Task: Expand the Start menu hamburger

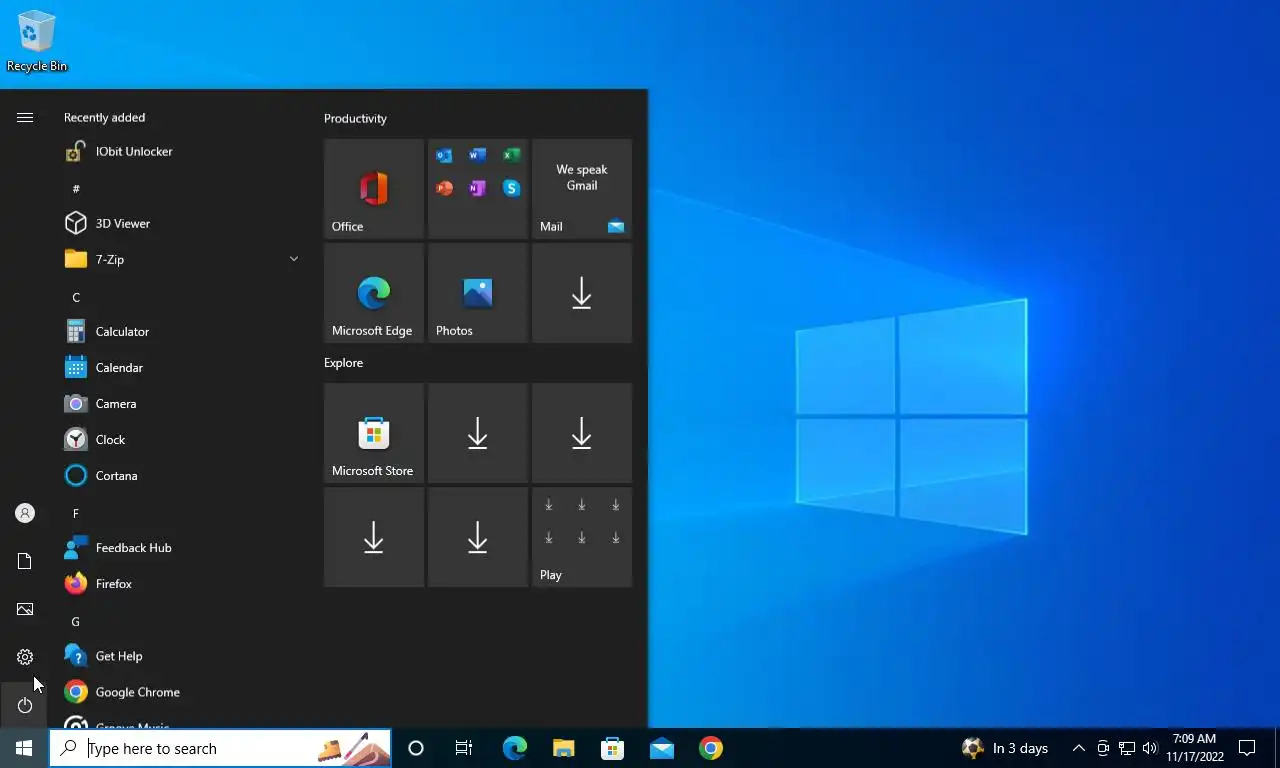Action: coord(25,118)
